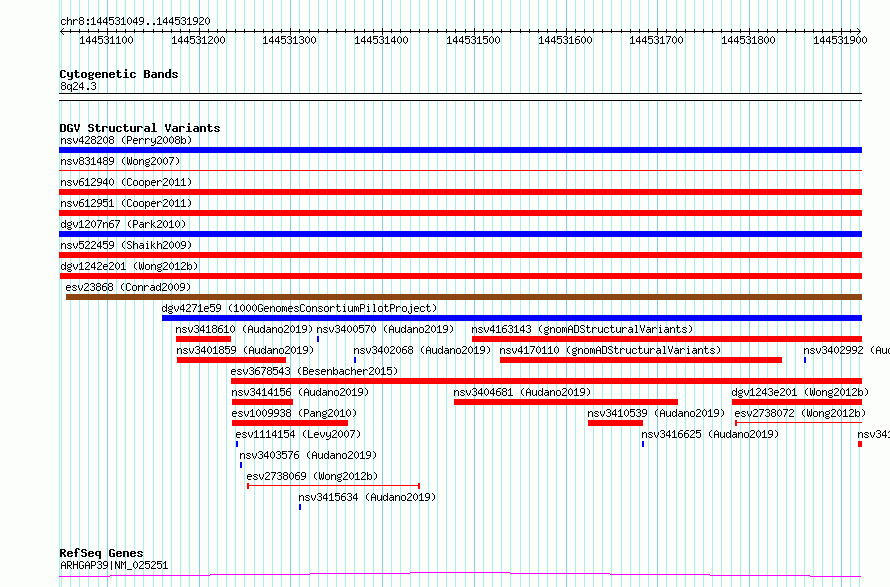Select the thin red line under esv2738072
This screenshot has width=890, height=587.
[799, 423]
